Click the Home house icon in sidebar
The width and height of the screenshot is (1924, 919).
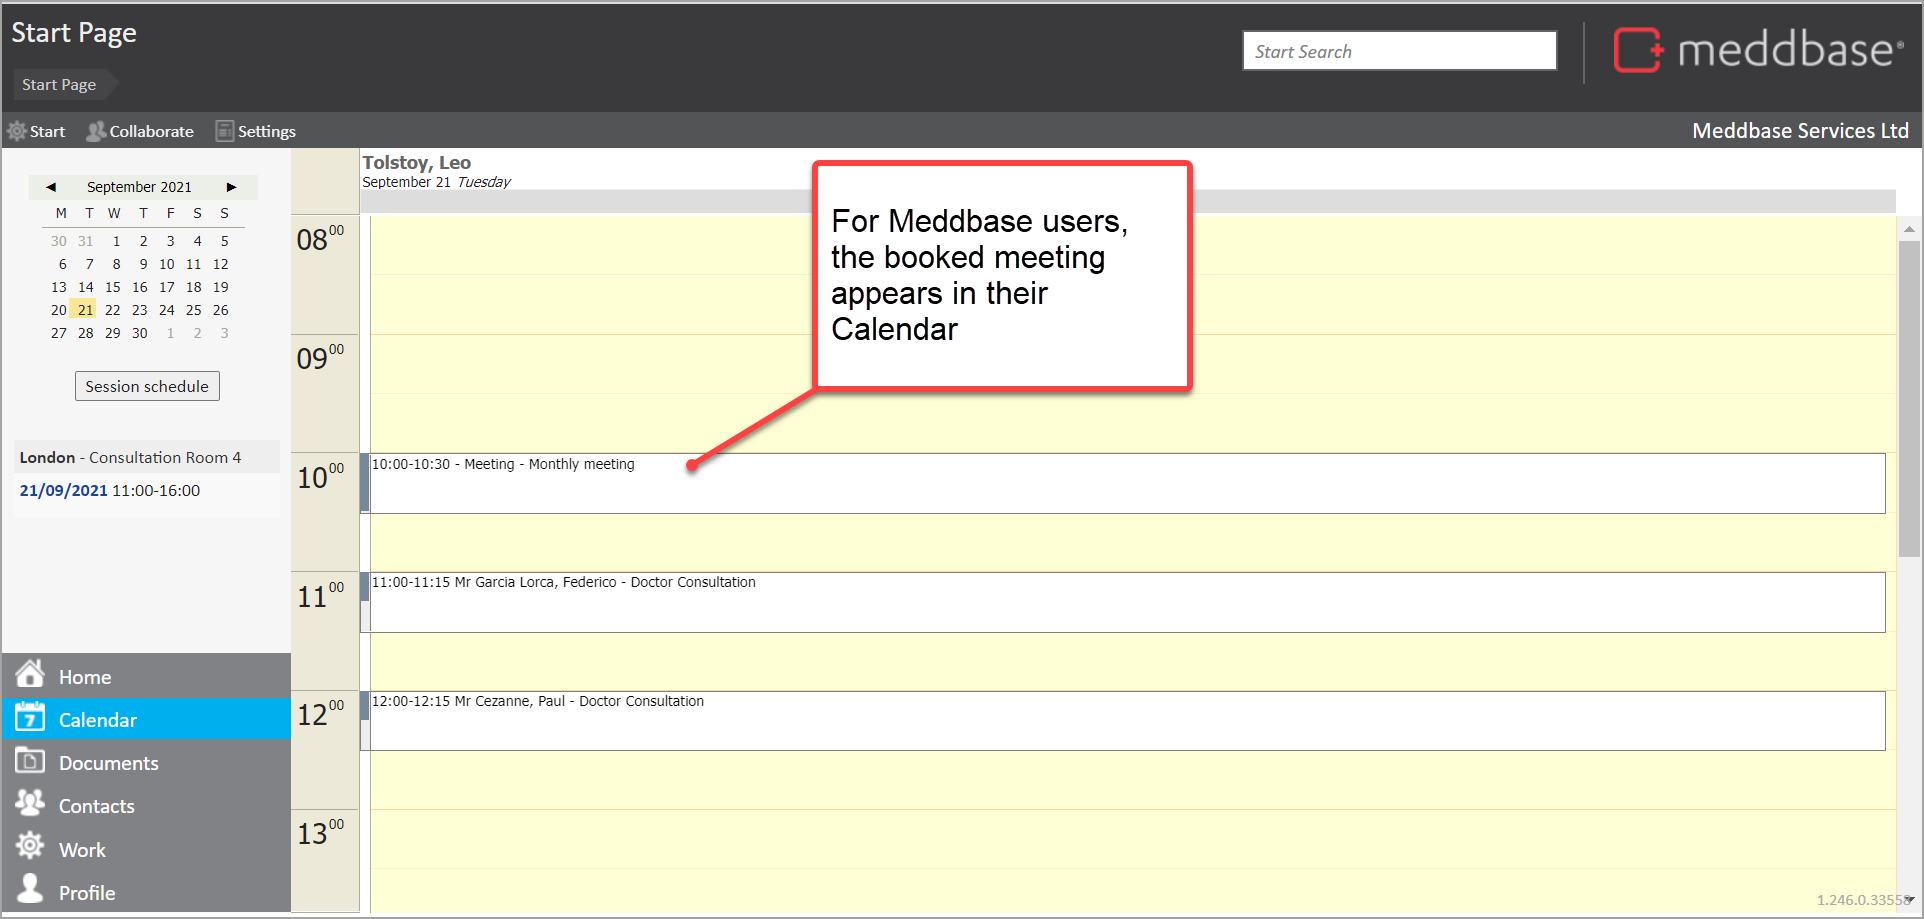[30, 675]
